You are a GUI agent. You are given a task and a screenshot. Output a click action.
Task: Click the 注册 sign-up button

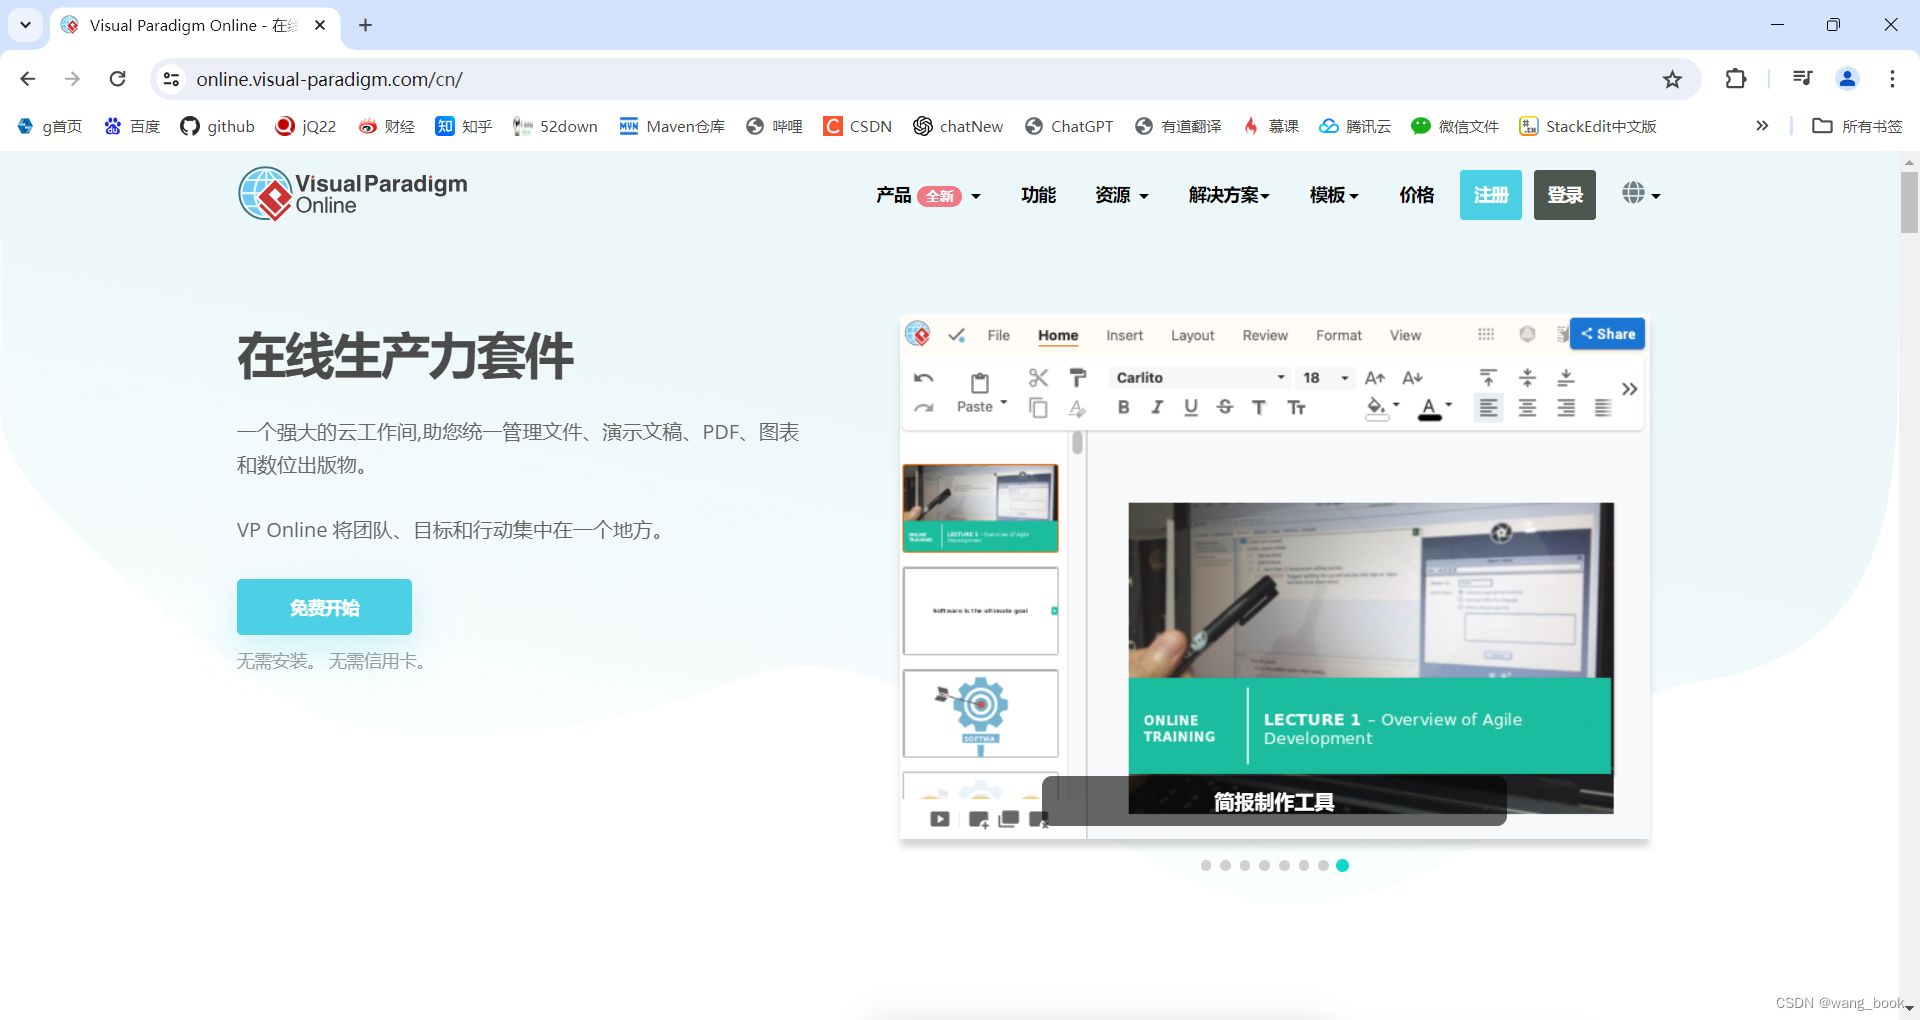[1490, 195]
